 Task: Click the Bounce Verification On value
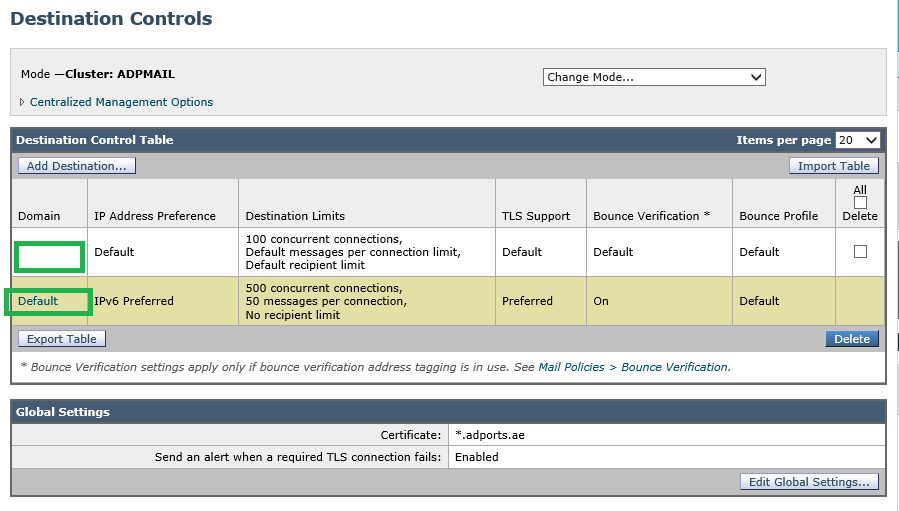coord(601,301)
